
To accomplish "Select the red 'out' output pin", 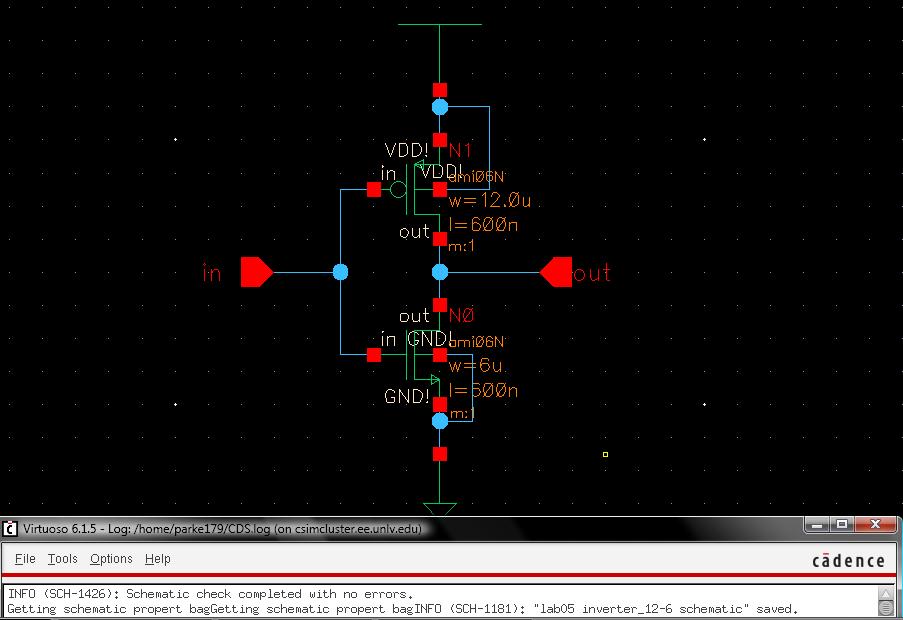I will point(556,272).
